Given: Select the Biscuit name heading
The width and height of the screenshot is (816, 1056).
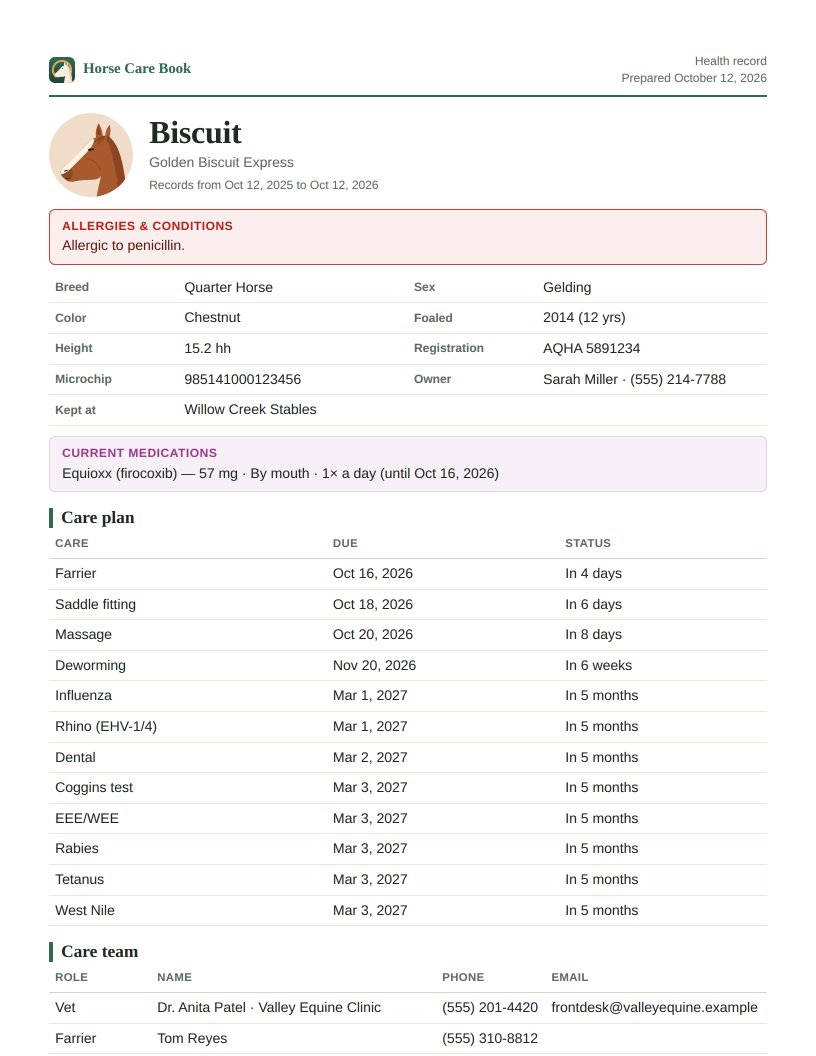Looking at the screenshot, I should coord(195,133).
